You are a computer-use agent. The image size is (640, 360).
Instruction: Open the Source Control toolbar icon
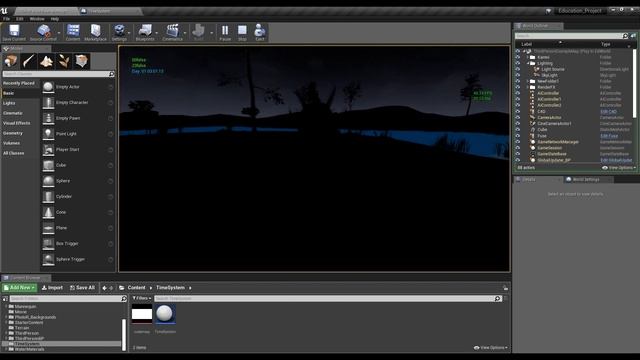[x=43, y=32]
